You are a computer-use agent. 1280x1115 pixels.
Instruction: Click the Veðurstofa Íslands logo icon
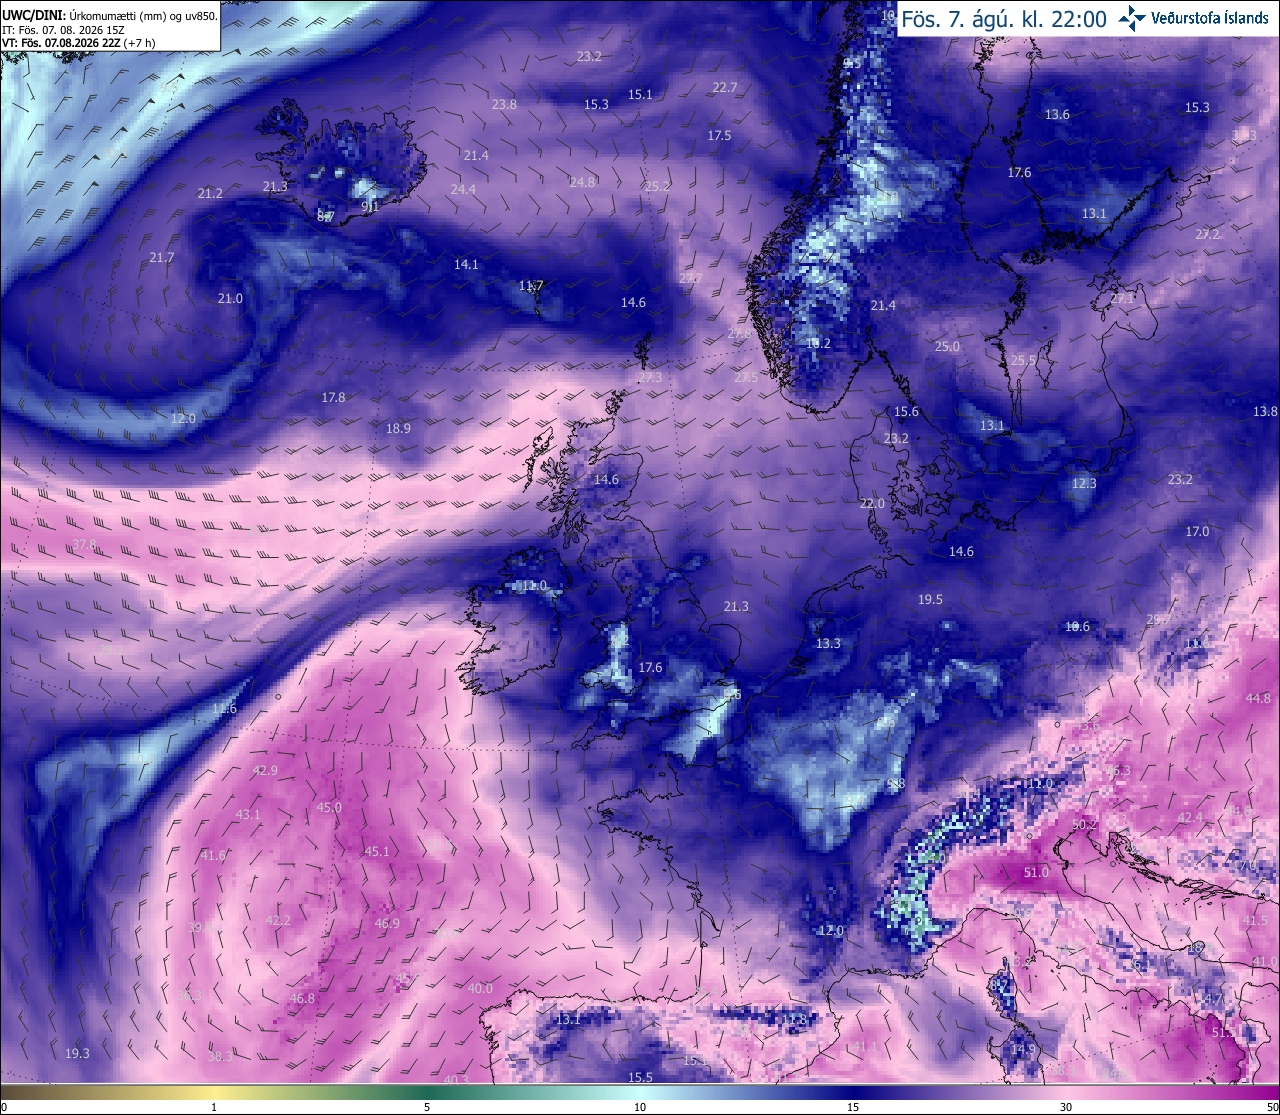tap(1133, 18)
